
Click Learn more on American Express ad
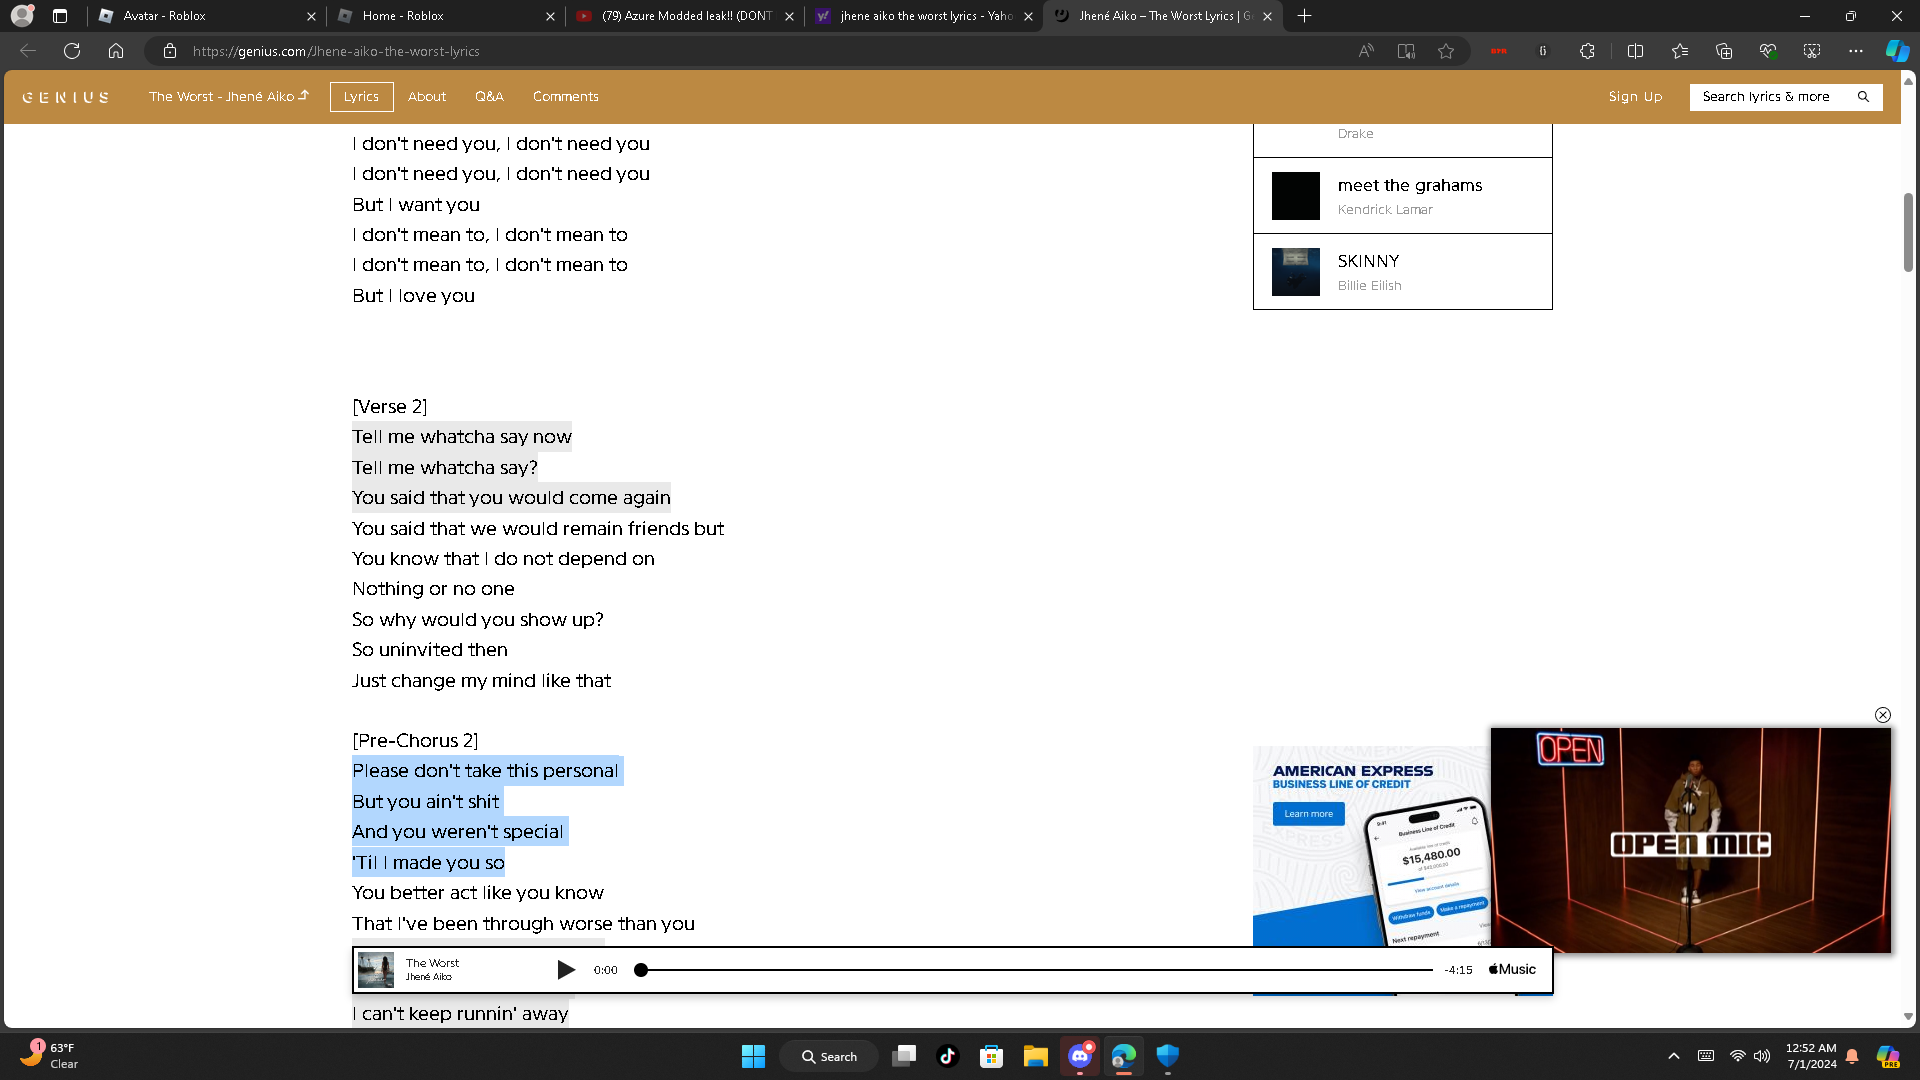[1308, 814]
